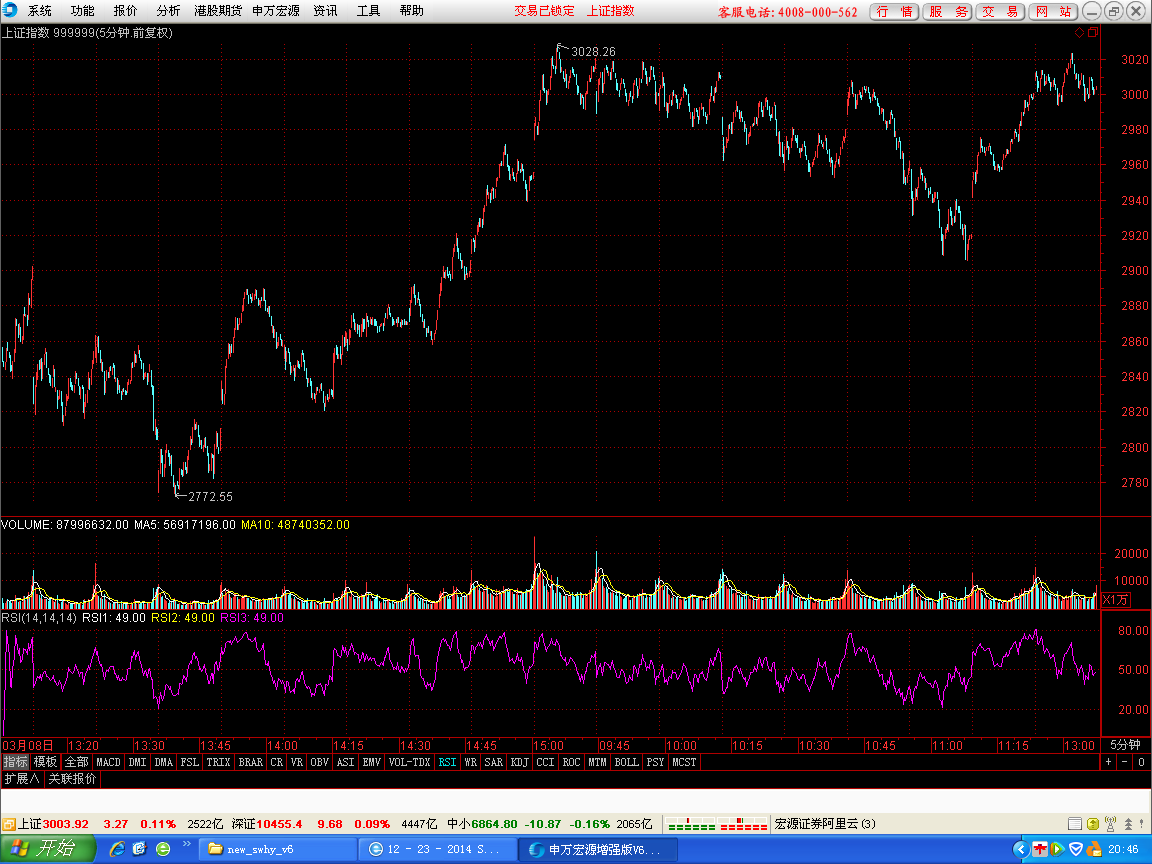
Task: Click the status bar icon left of 上证
Action: click(x=9, y=824)
